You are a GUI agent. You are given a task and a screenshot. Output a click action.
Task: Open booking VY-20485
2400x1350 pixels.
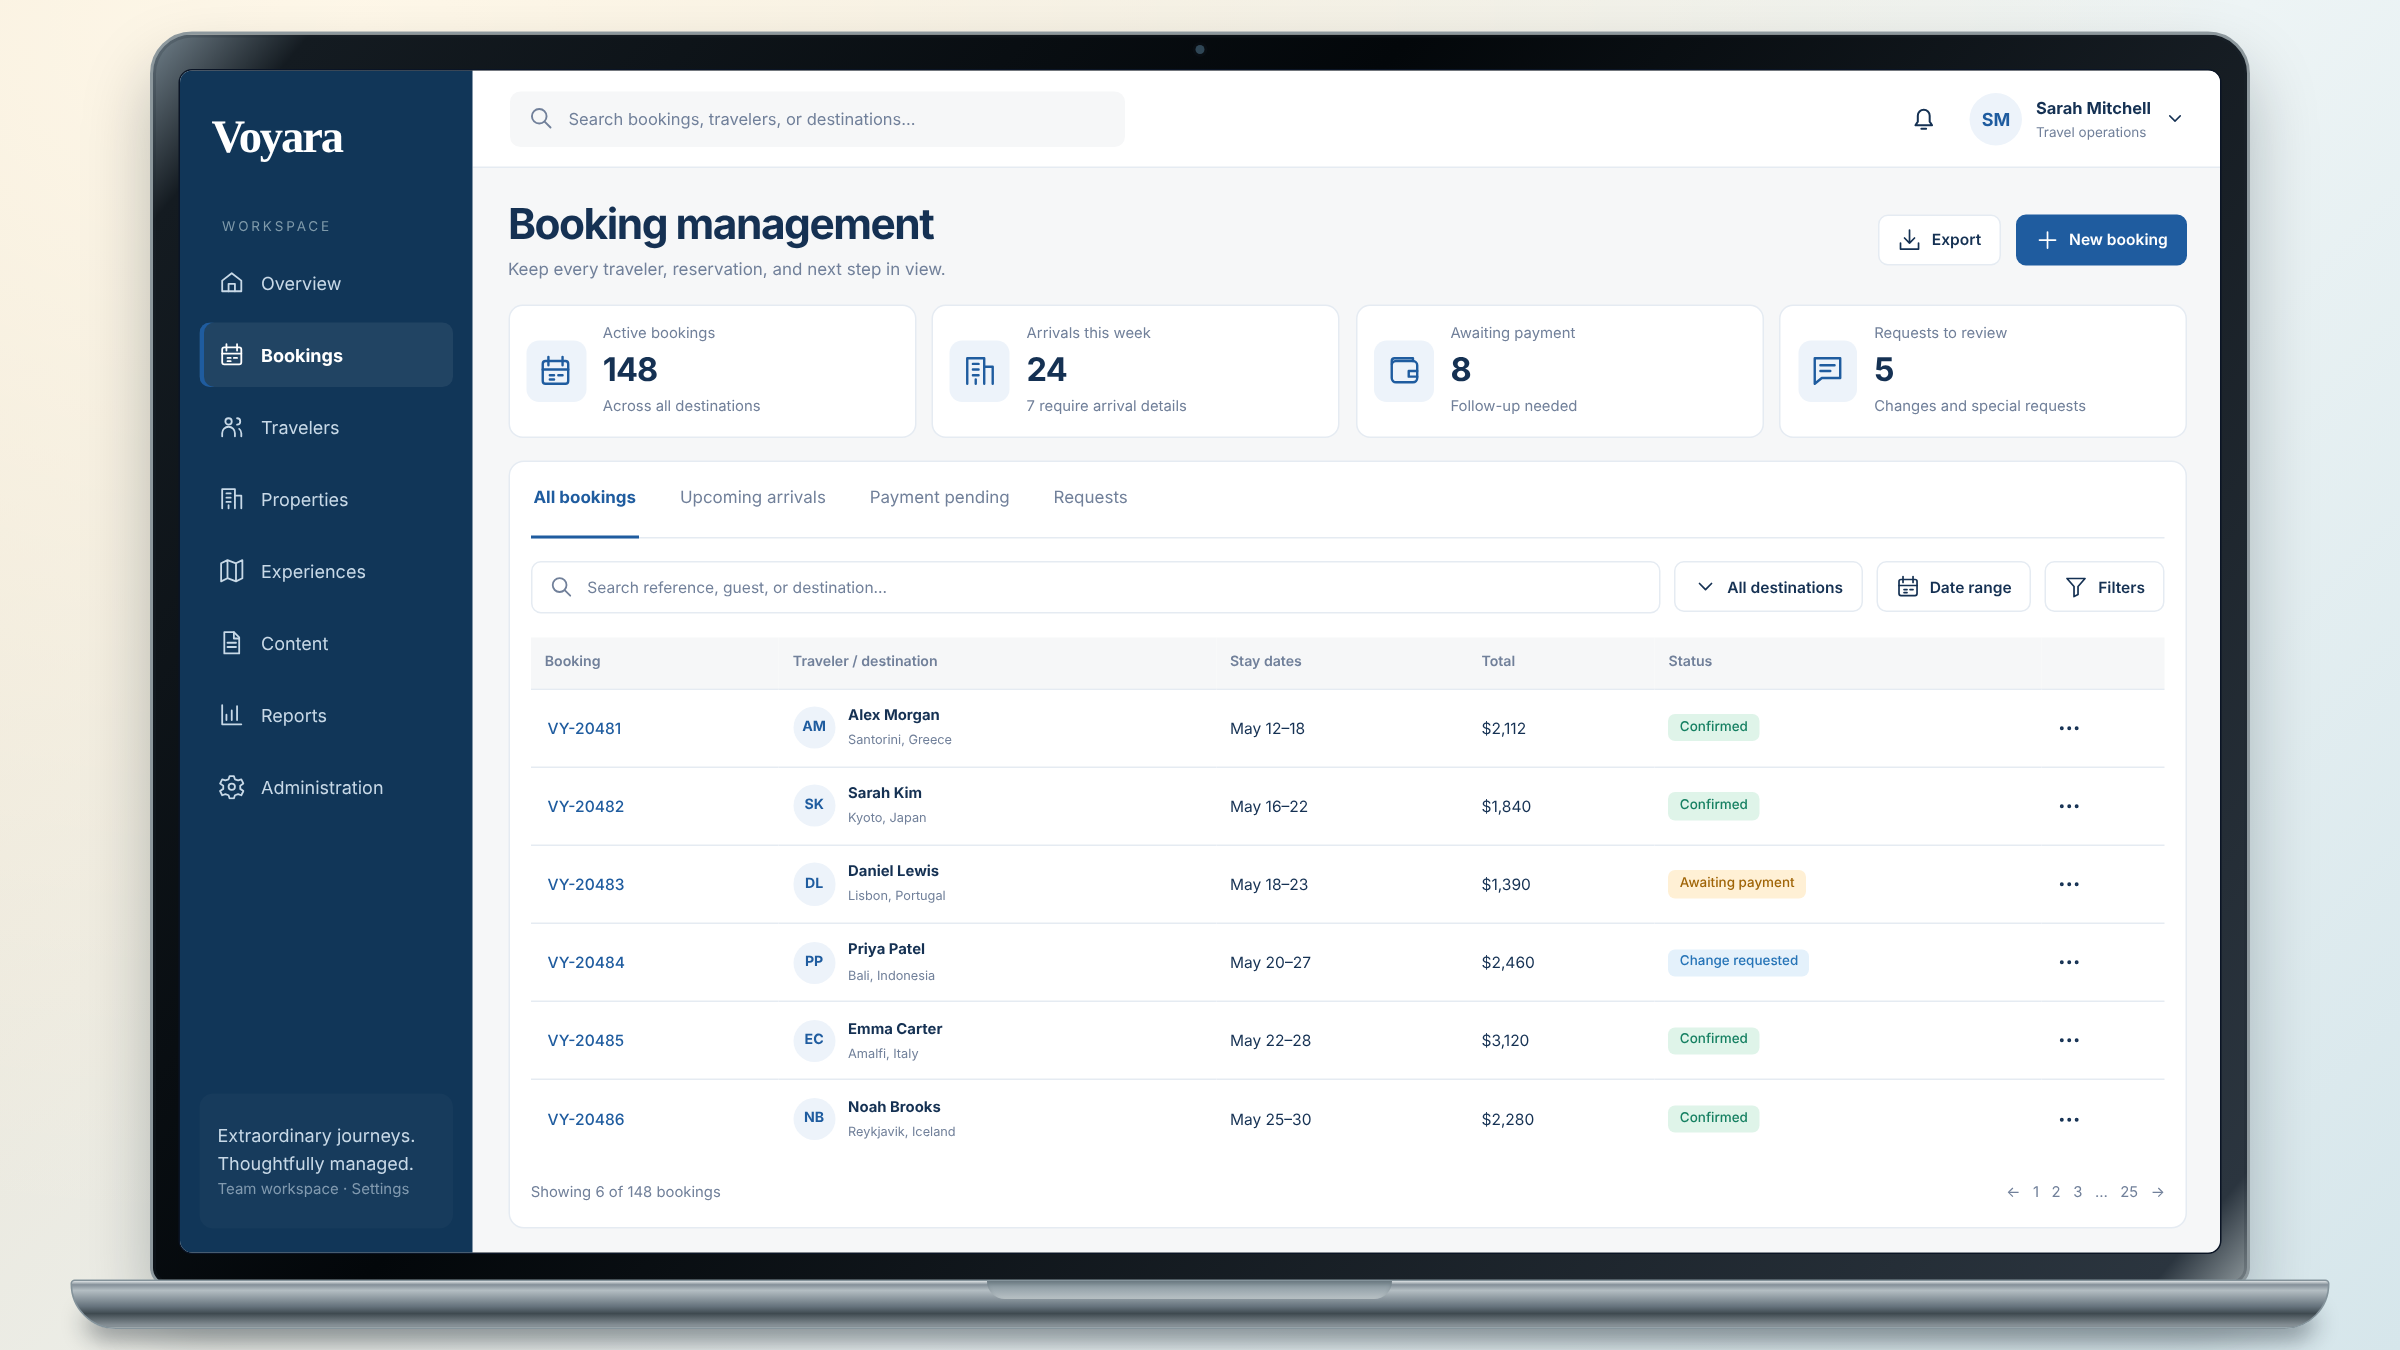[585, 1040]
